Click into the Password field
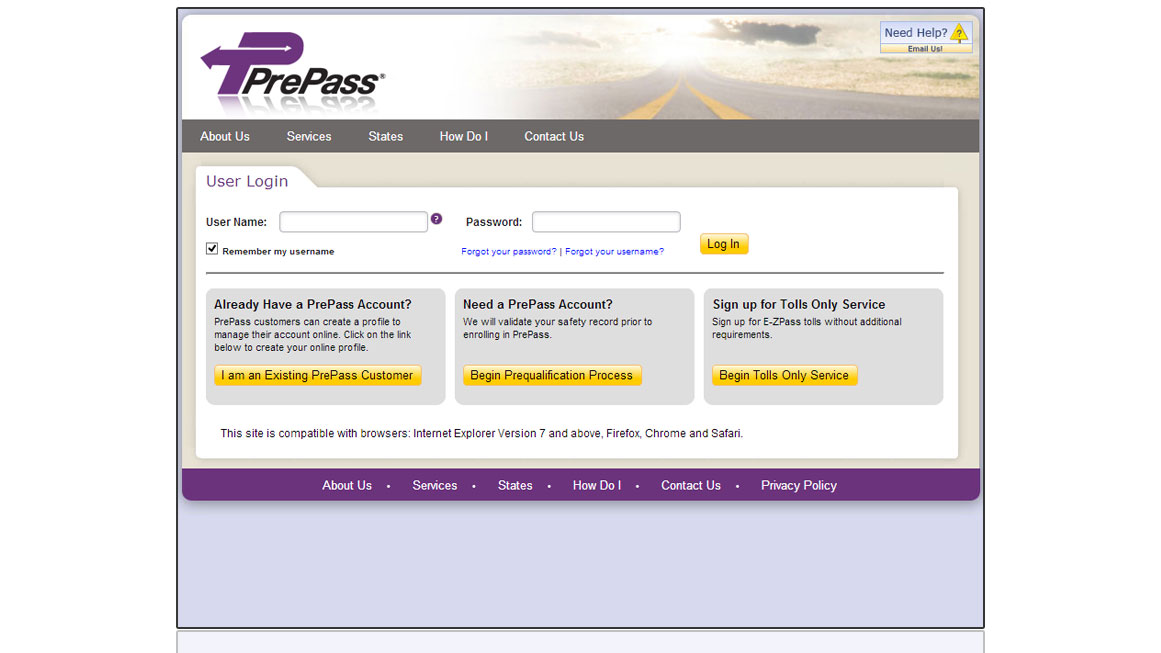The image size is (1161, 653). [606, 222]
